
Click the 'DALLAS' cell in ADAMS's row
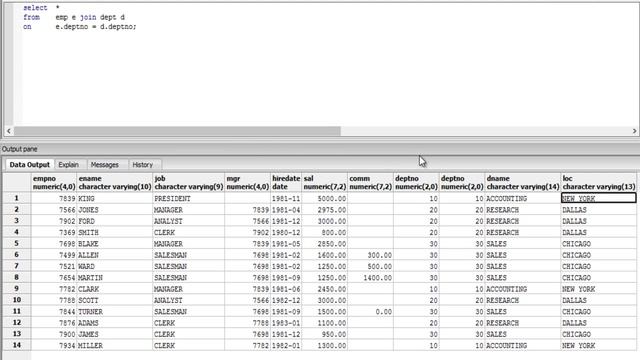point(599,323)
